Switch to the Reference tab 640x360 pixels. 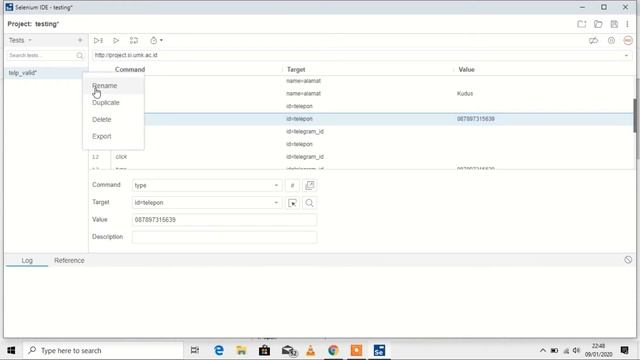[69, 260]
